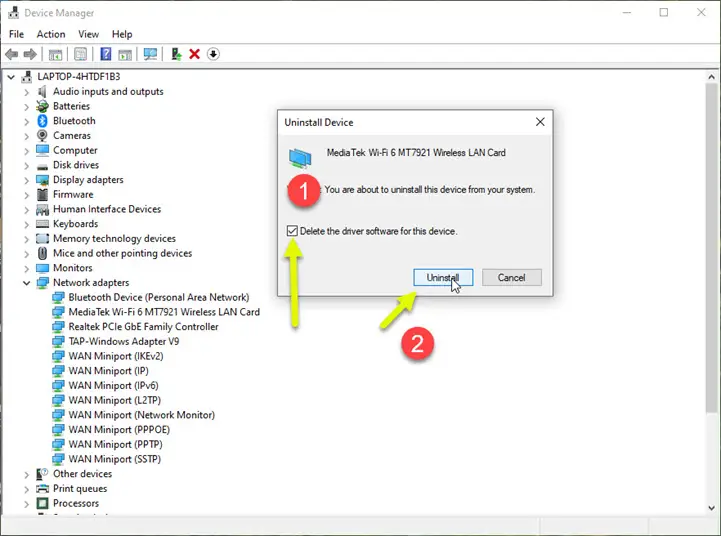Expand the Bluetooth node chevron
Viewport: 721px width, 536px height.
pyautogui.click(x=27, y=121)
